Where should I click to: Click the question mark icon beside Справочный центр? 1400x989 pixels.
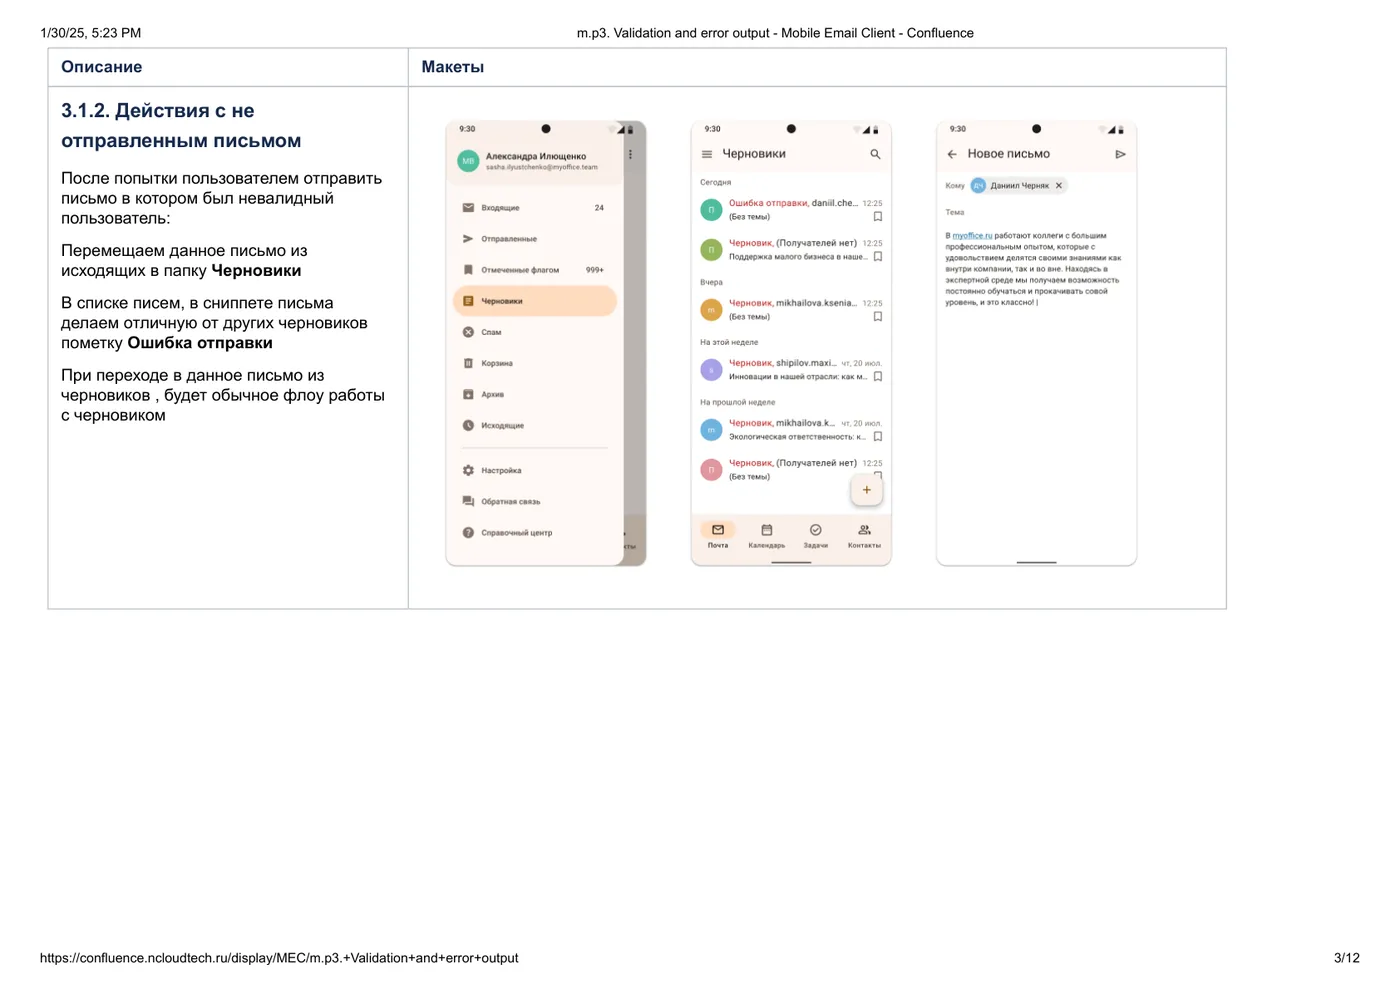point(468,532)
